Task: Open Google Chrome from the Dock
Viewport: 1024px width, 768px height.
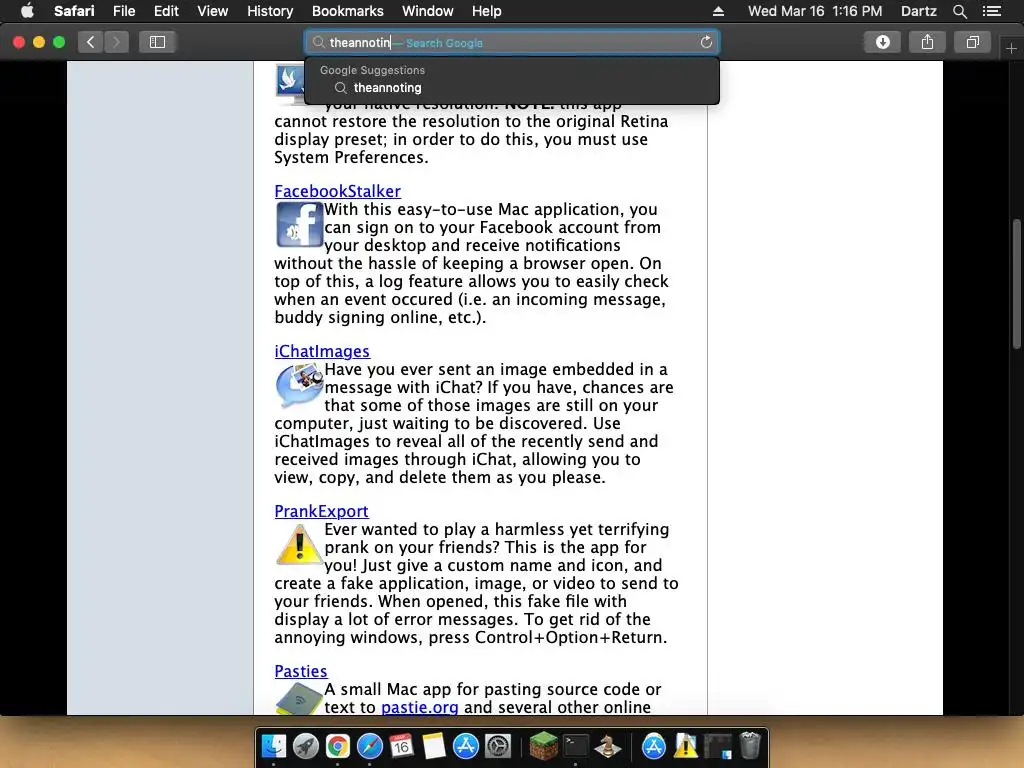Action: (x=338, y=746)
